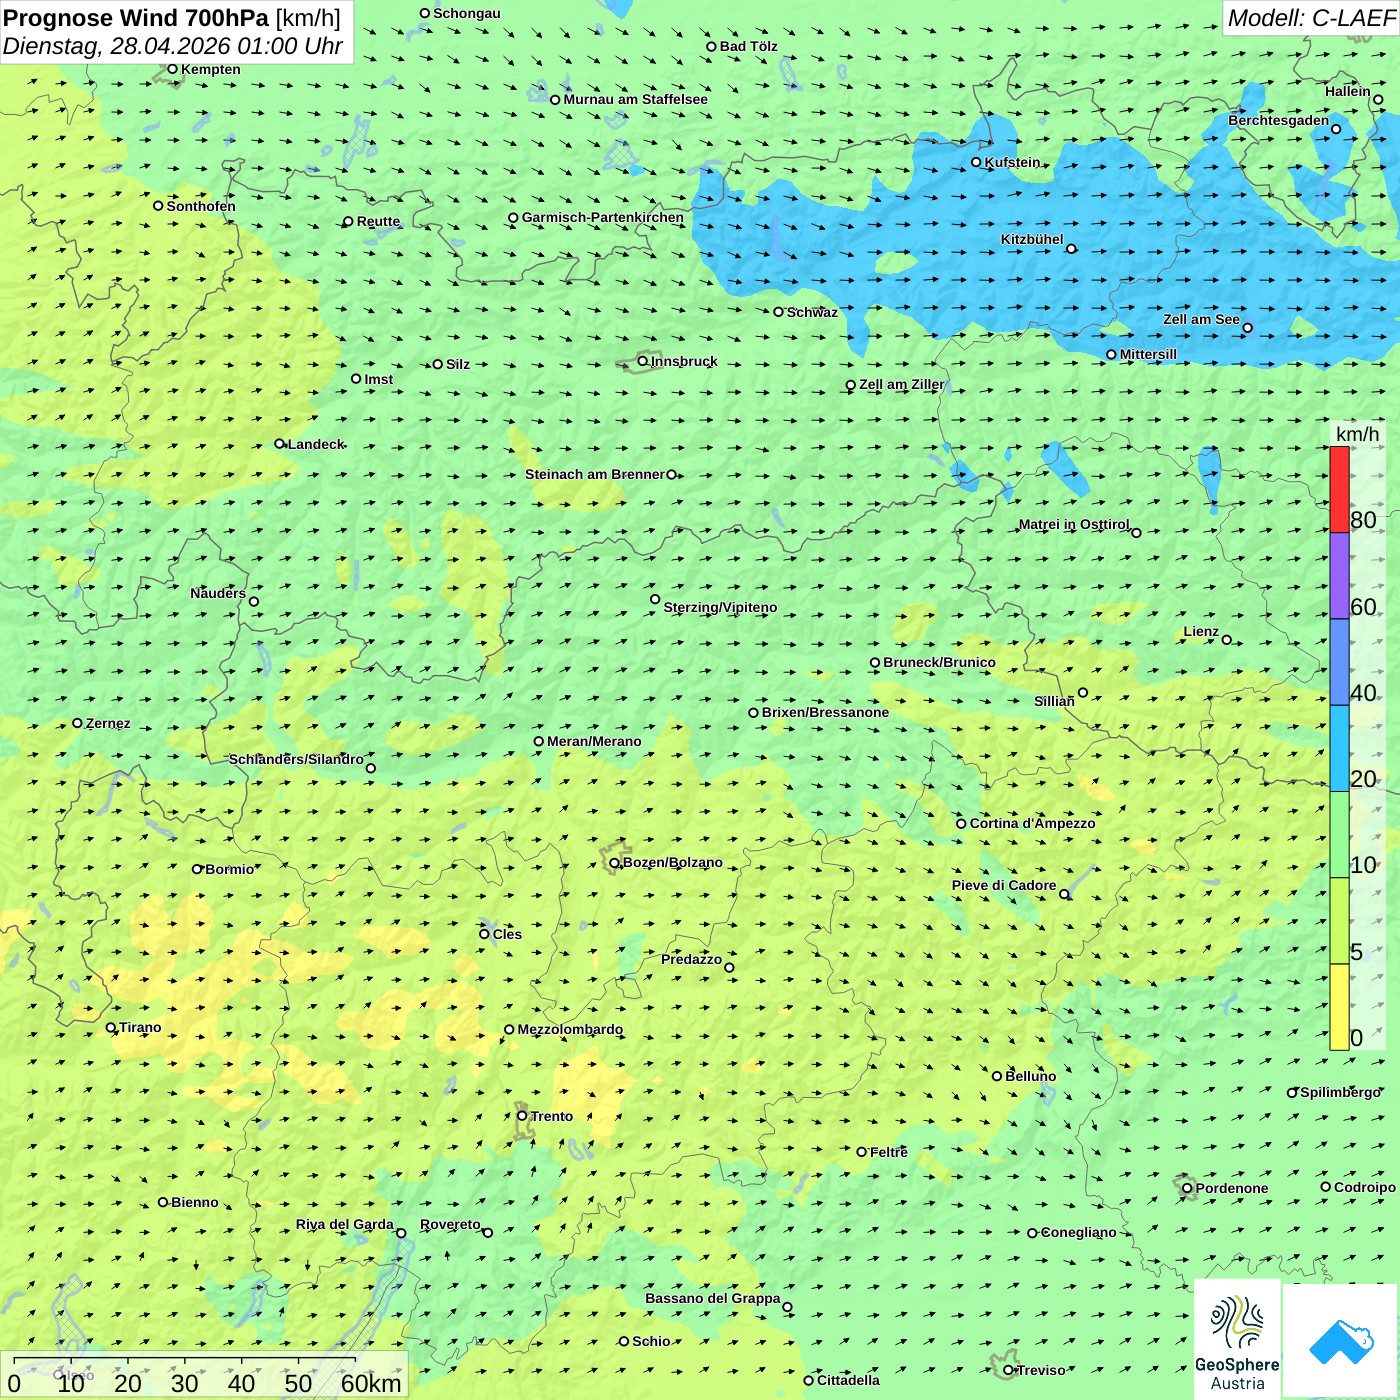This screenshot has width=1400, height=1400.
Task: Click the 'Mezzolombardo' label
Action: click(570, 1029)
